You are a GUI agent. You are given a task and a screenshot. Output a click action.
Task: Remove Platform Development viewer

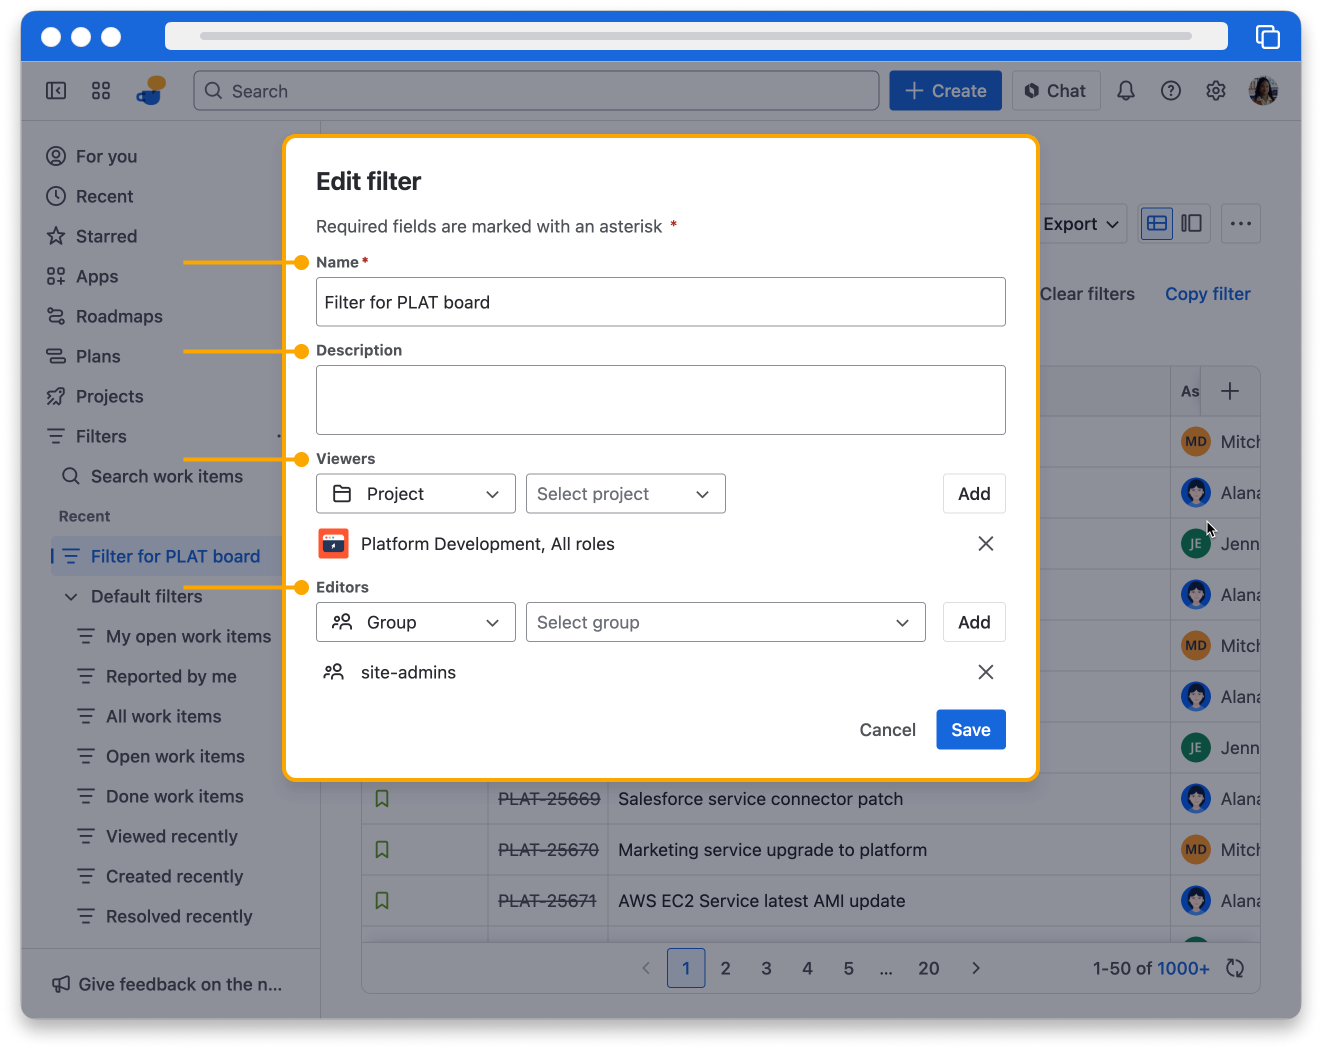point(986,544)
